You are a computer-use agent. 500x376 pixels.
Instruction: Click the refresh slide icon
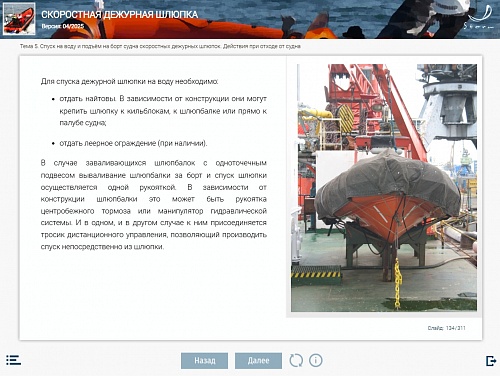[296, 360]
